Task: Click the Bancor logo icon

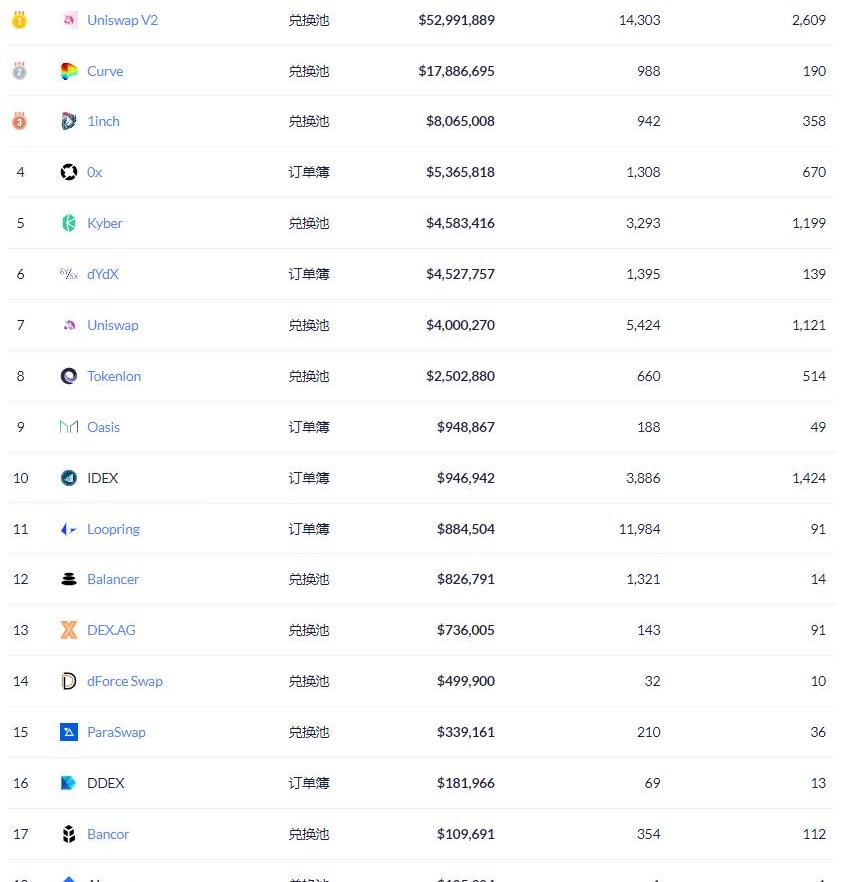Action: pos(69,834)
